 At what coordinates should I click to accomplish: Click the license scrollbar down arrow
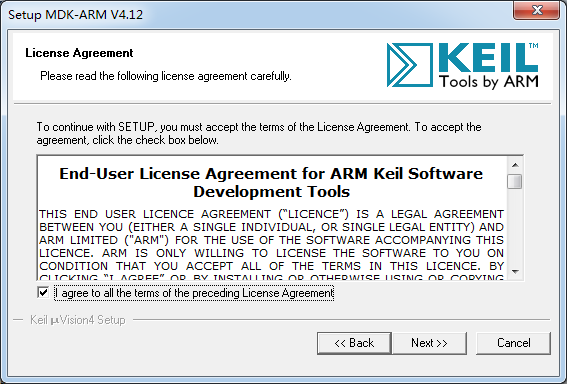click(515, 272)
